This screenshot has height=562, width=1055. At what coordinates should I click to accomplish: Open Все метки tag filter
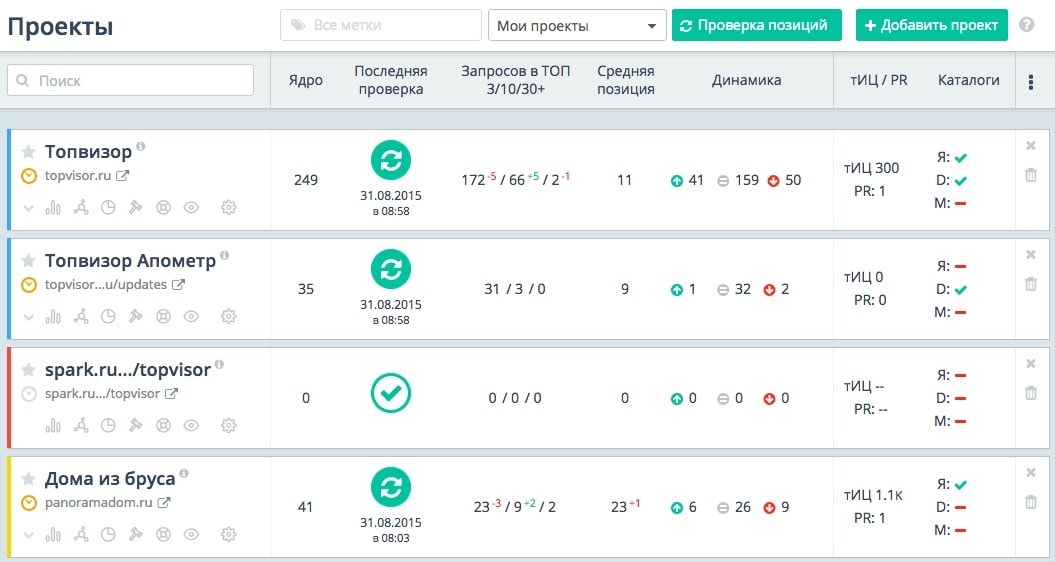[381, 26]
